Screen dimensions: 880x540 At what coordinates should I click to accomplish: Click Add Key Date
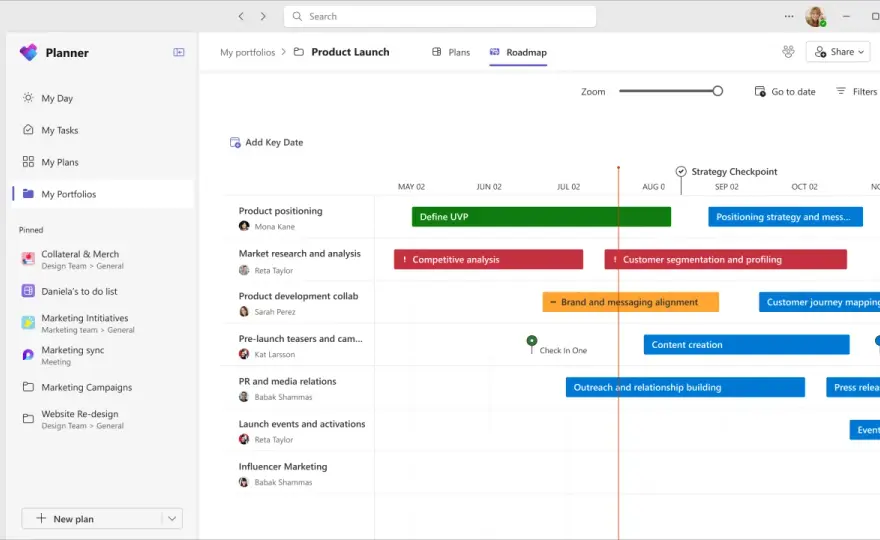coord(267,143)
